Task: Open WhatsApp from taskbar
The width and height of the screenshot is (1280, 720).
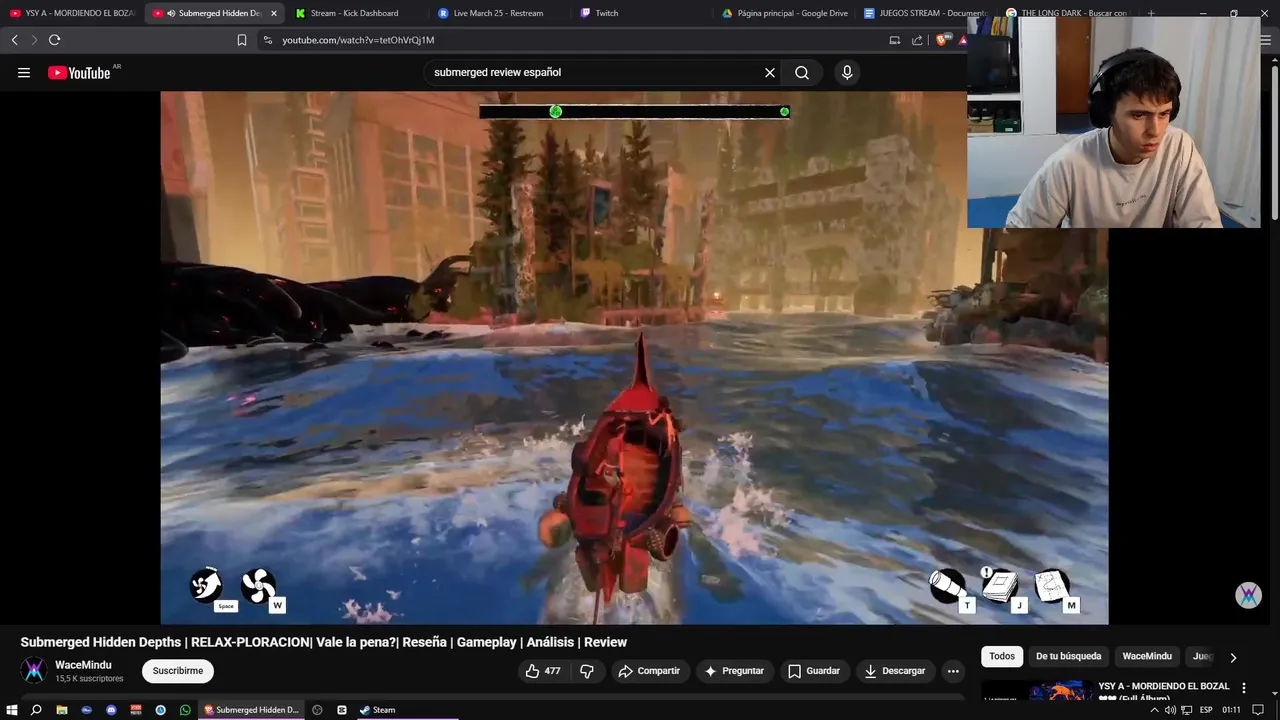Action: point(185,710)
